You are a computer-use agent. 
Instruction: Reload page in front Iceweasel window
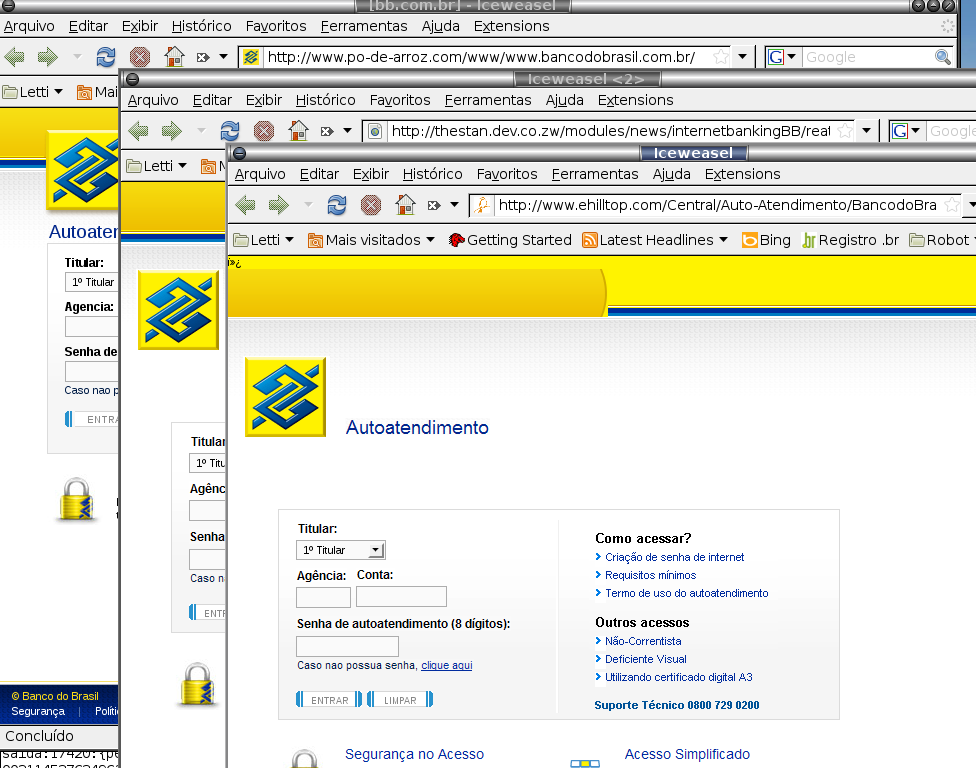(x=337, y=205)
